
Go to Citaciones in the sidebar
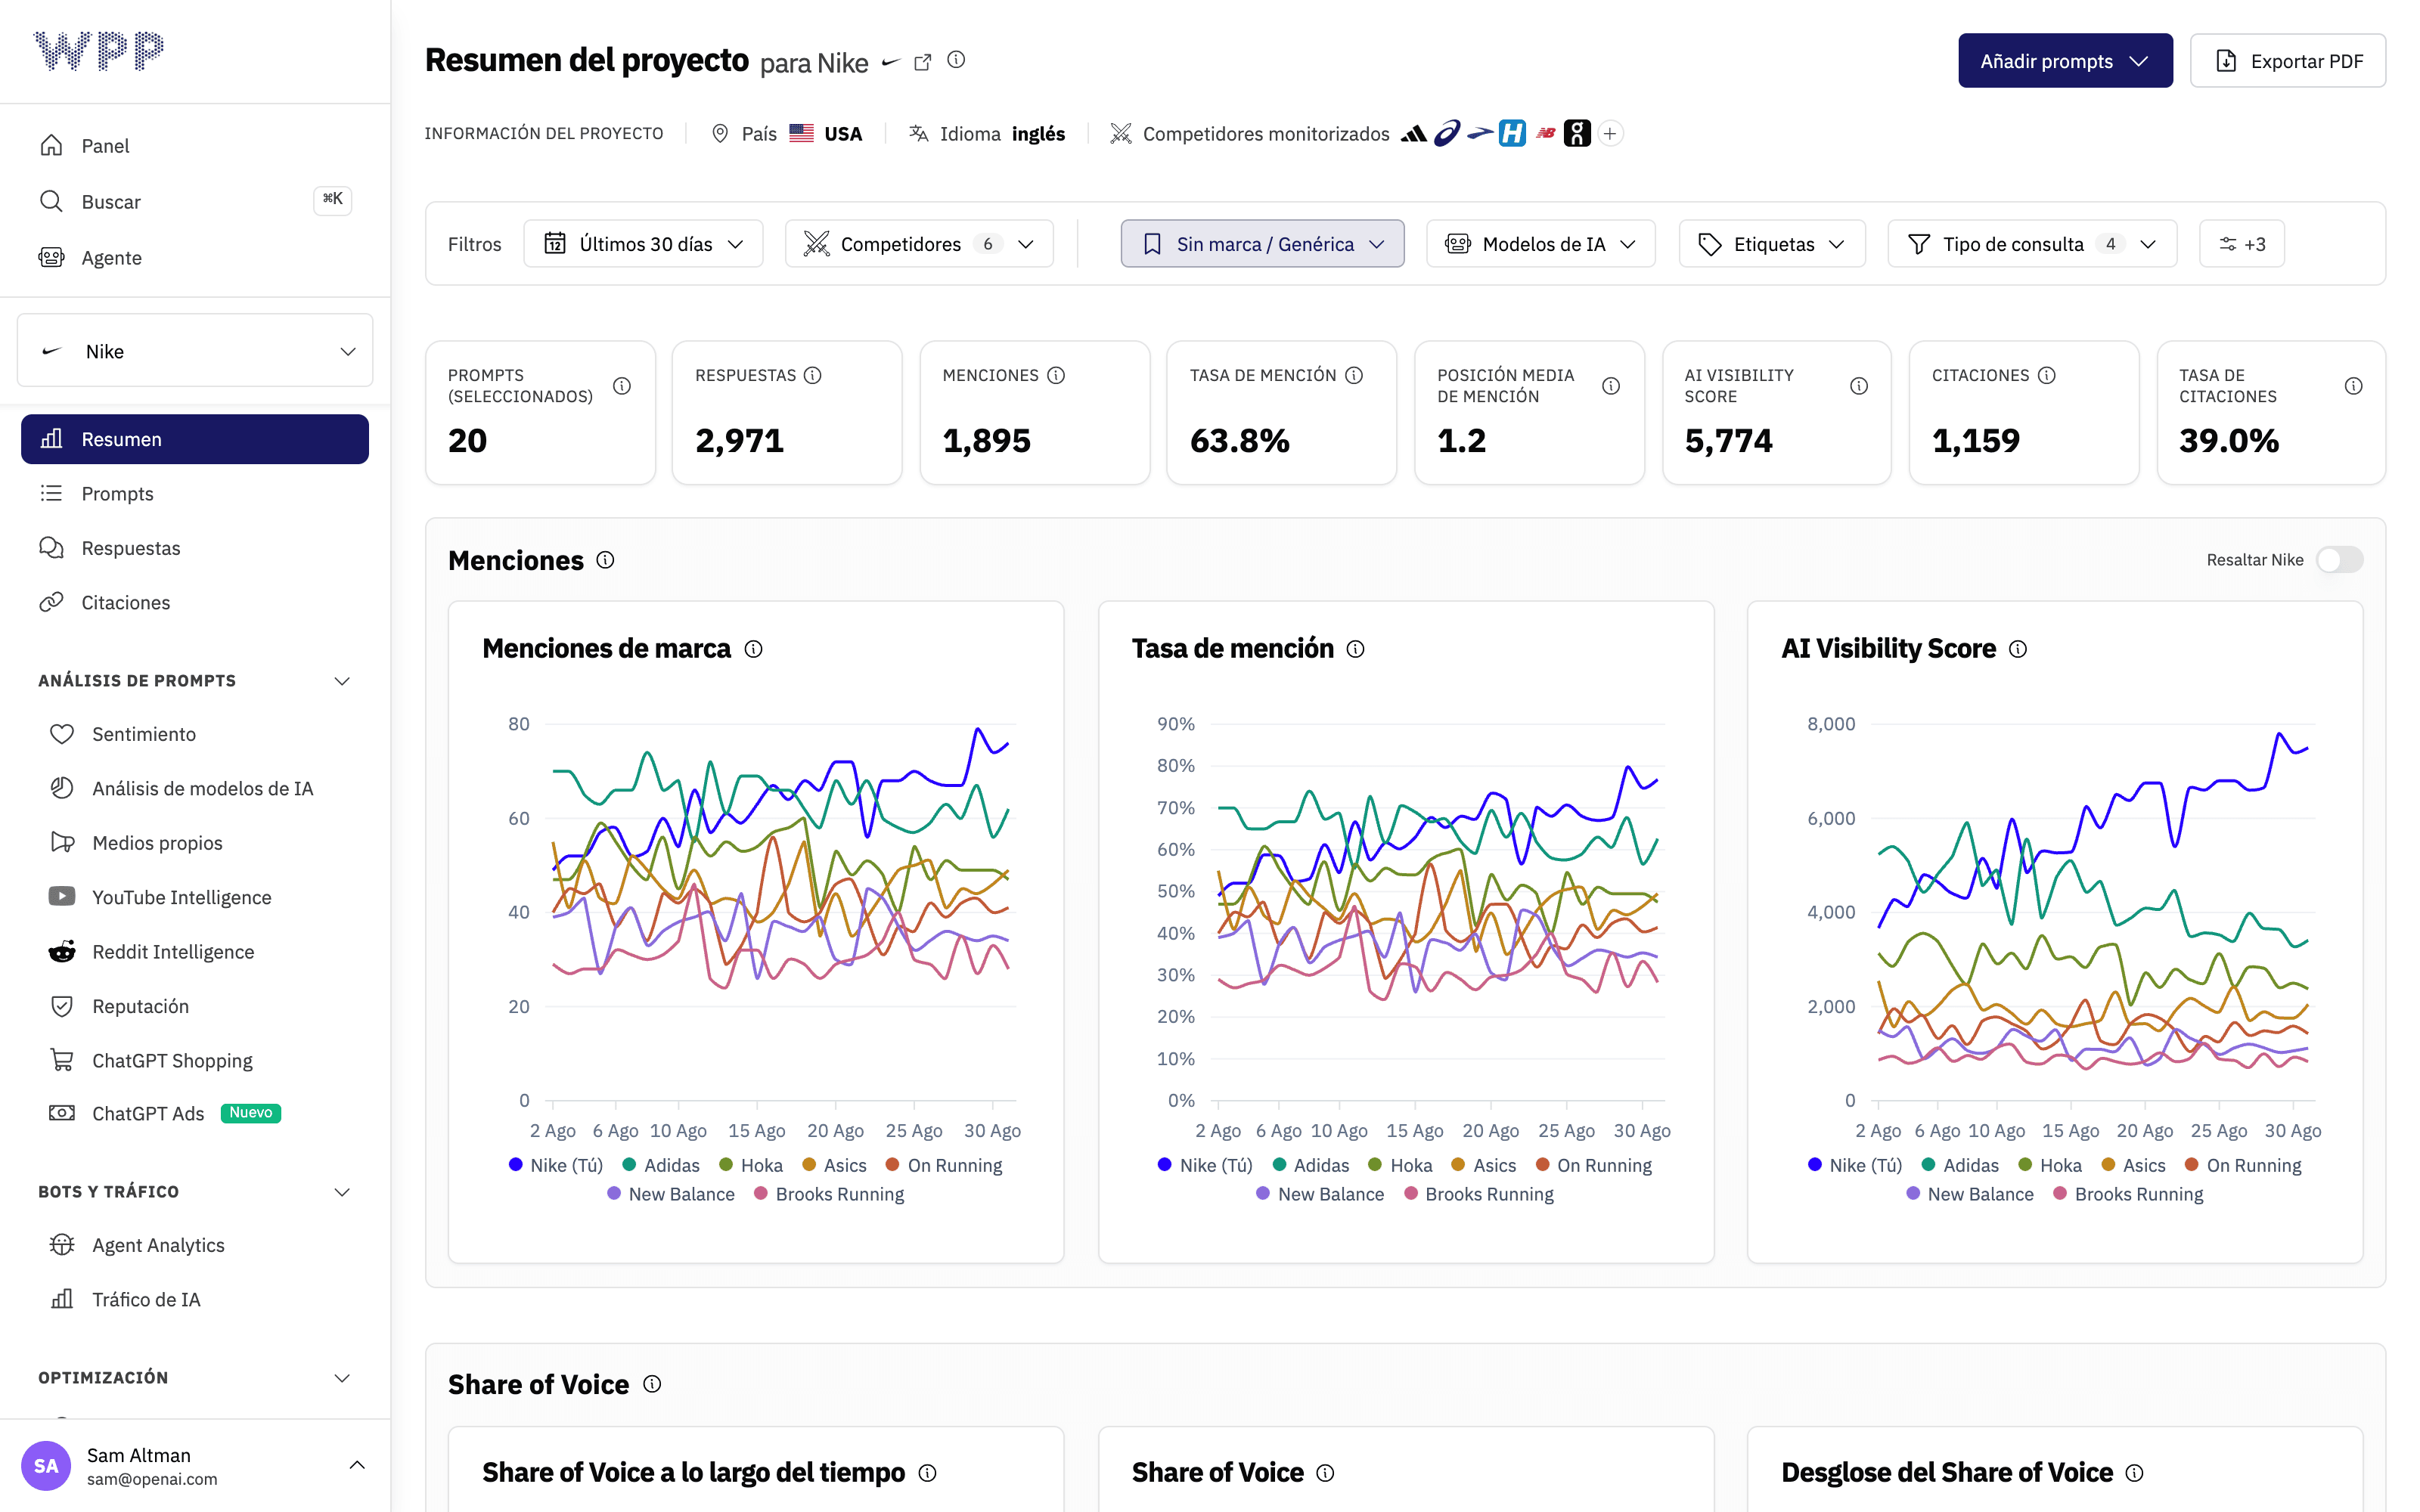[195, 603]
